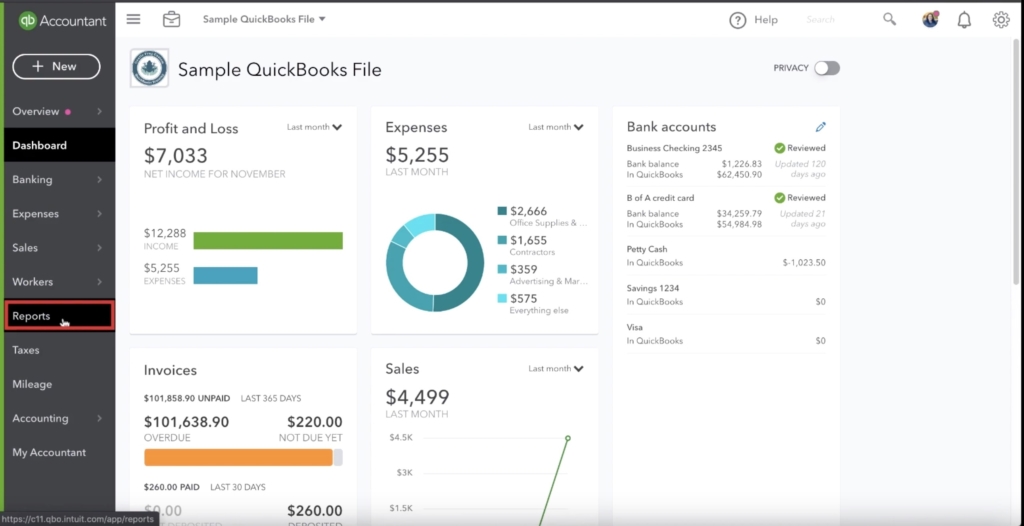Viewport: 1024px width, 526px height.
Task: Open the B of A credit card account
Action: (660, 198)
